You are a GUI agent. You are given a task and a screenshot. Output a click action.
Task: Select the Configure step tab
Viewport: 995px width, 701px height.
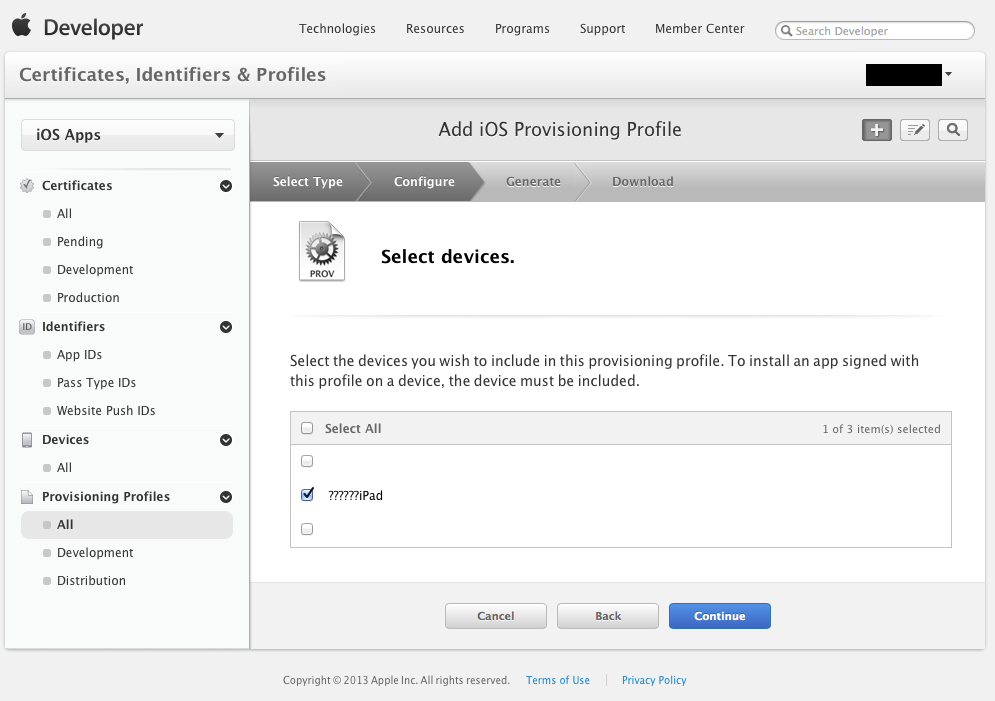424,181
